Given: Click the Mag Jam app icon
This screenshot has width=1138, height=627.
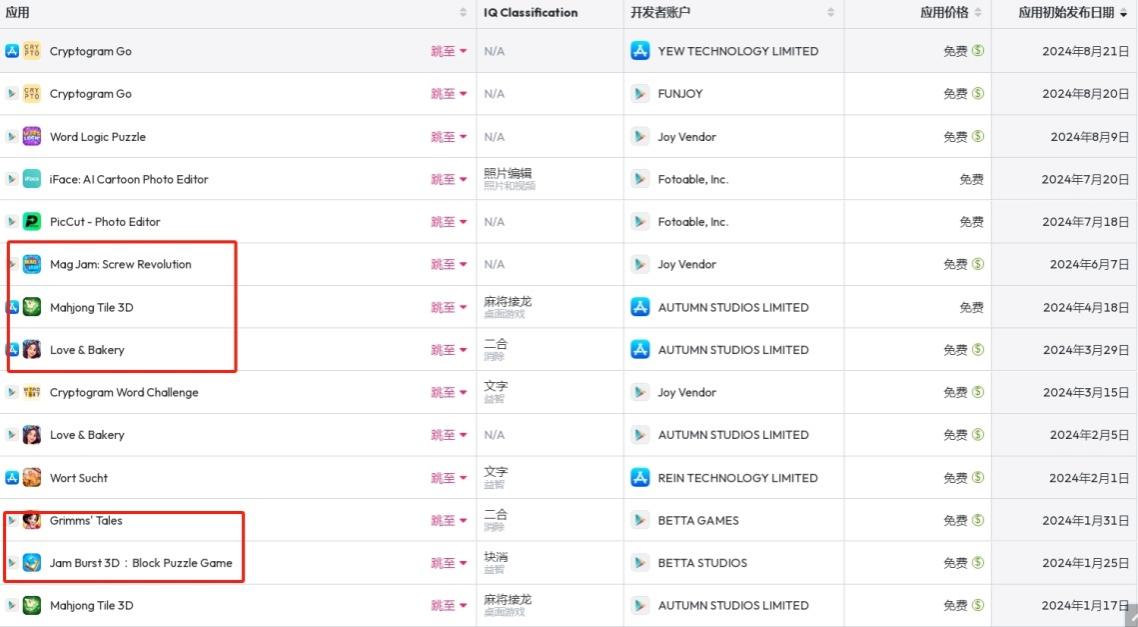Looking at the screenshot, I should [x=32, y=264].
